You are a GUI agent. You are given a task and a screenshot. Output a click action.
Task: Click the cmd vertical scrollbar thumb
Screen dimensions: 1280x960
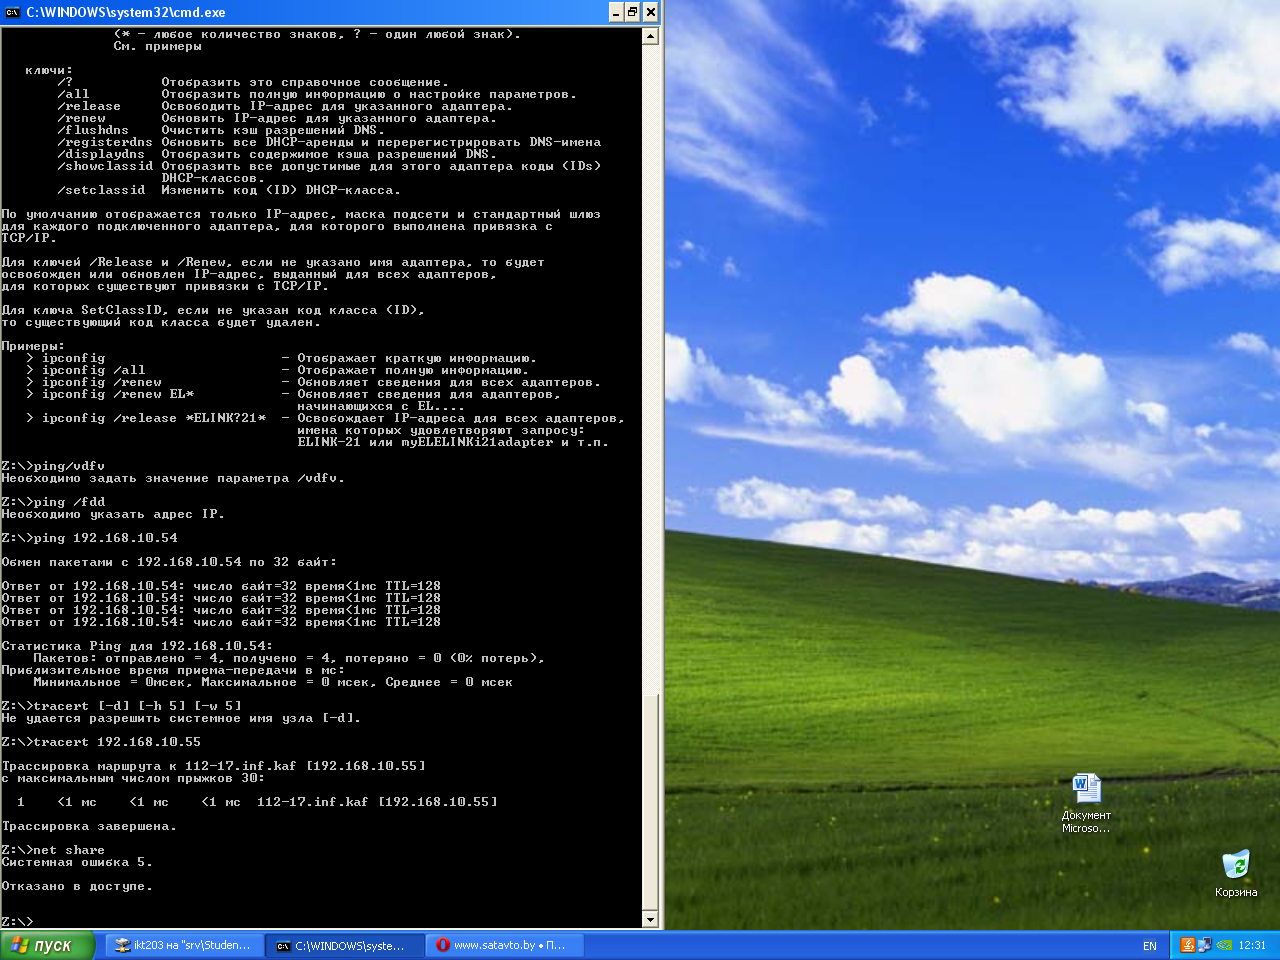(650, 803)
